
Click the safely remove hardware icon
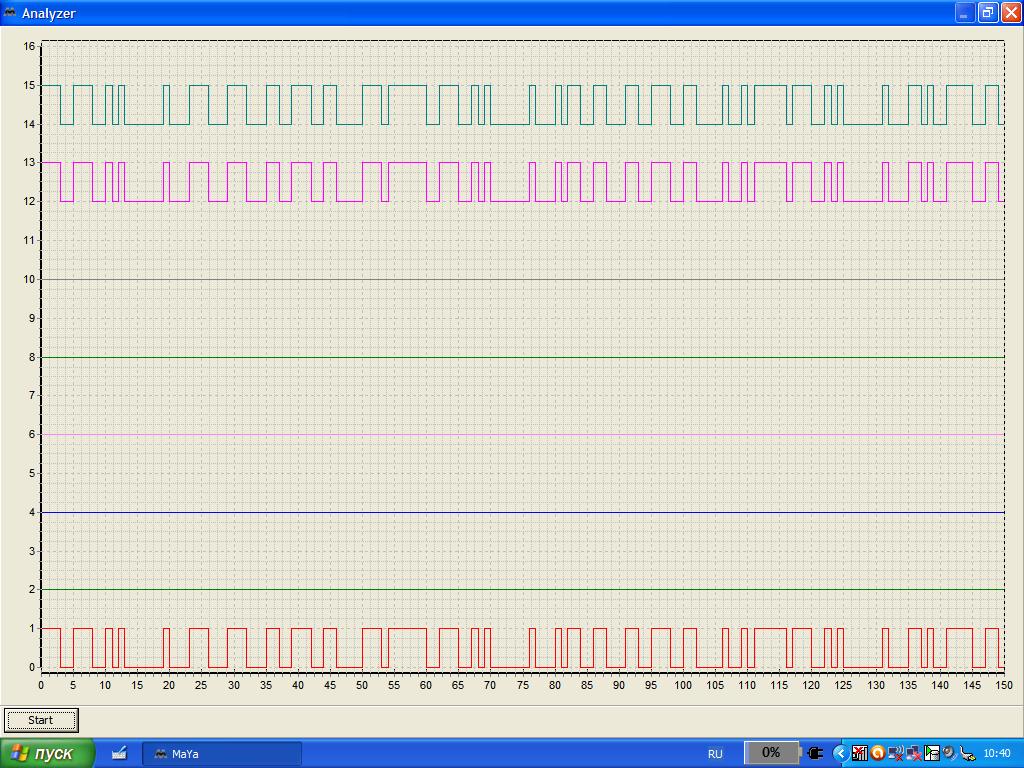[x=967, y=754]
